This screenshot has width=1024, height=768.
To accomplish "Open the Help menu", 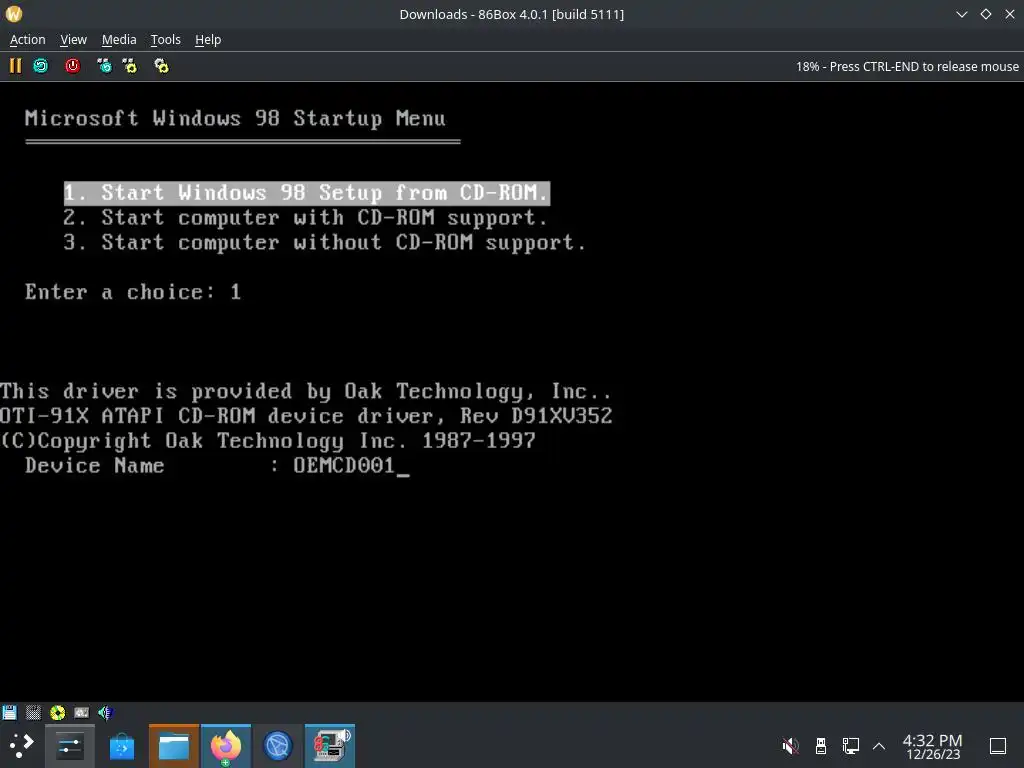I will [x=208, y=40].
